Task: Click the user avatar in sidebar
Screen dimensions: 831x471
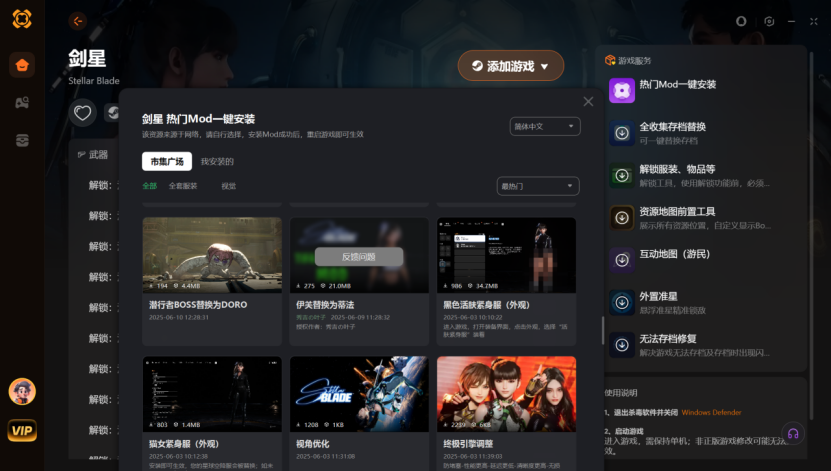Action: point(22,391)
